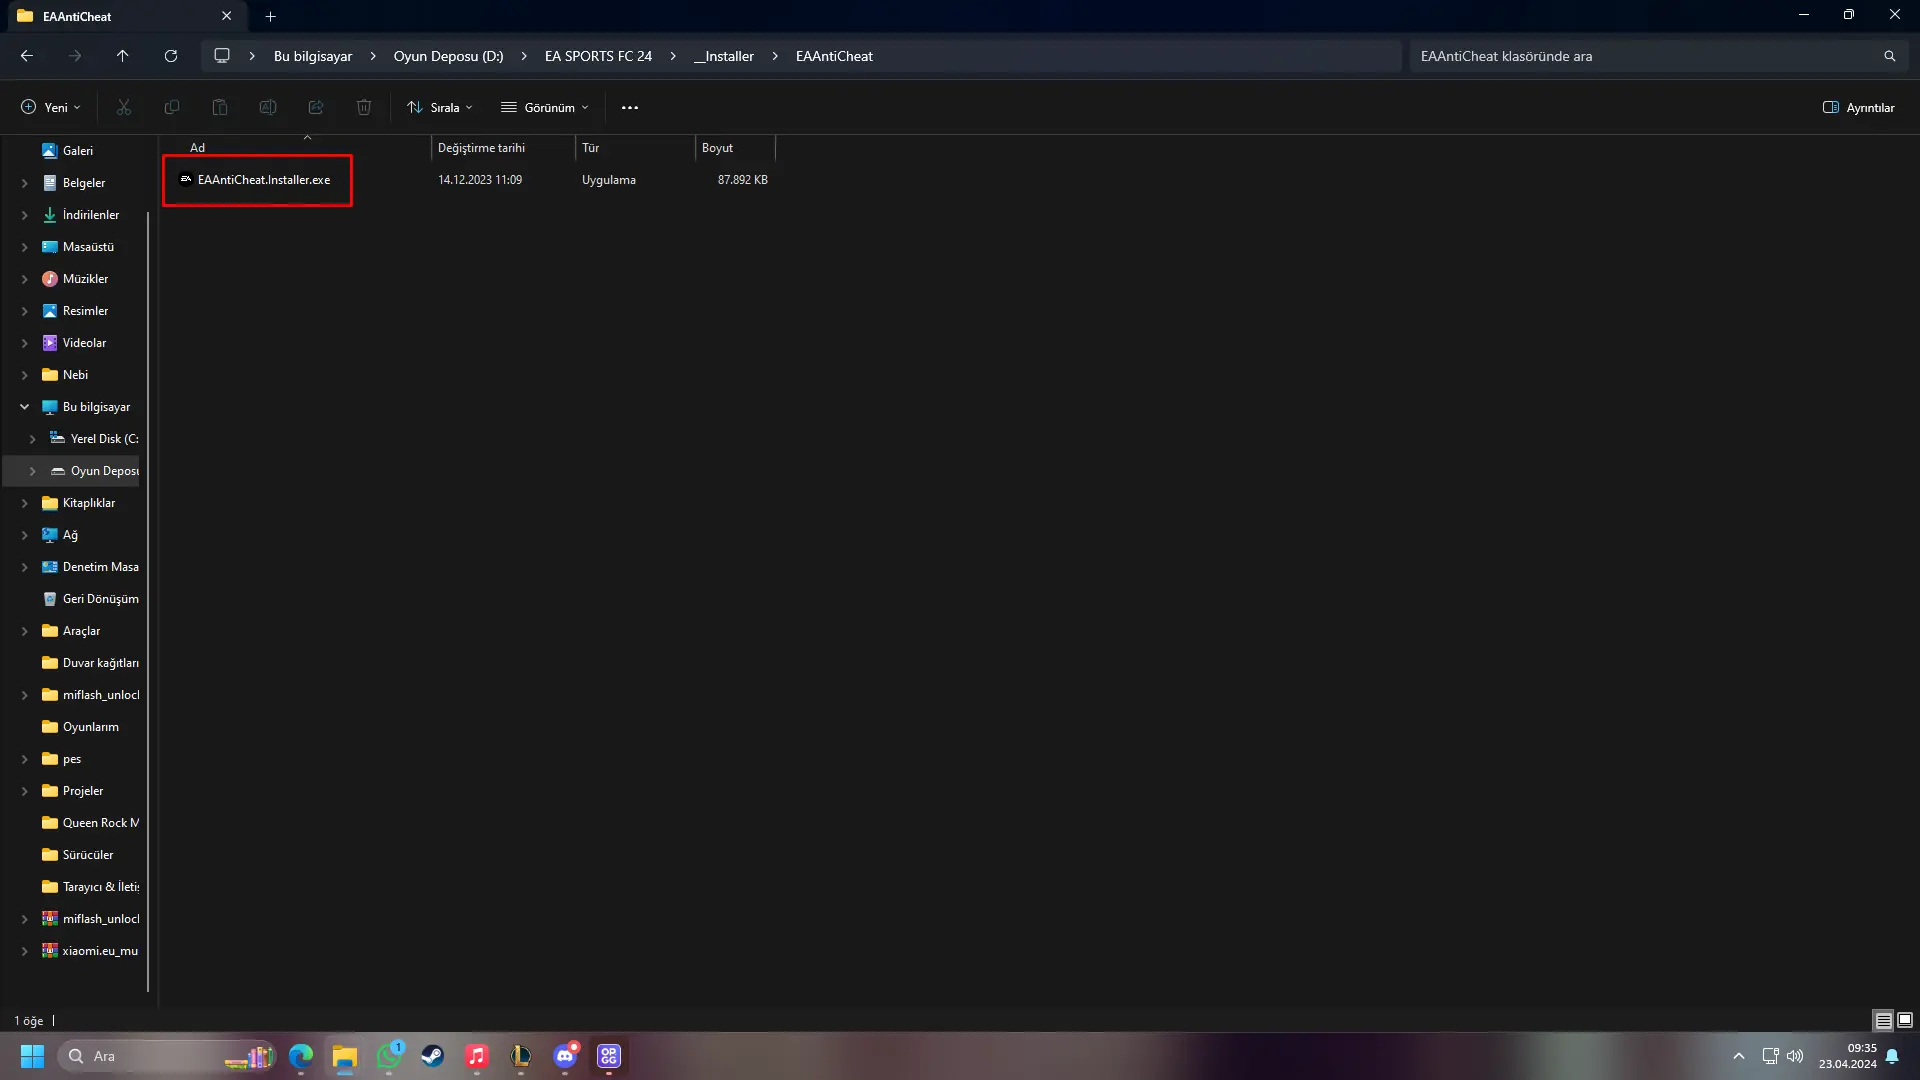Viewport: 1920px width, 1080px height.
Task: Open the three-dots more options menu
Action: (630, 107)
